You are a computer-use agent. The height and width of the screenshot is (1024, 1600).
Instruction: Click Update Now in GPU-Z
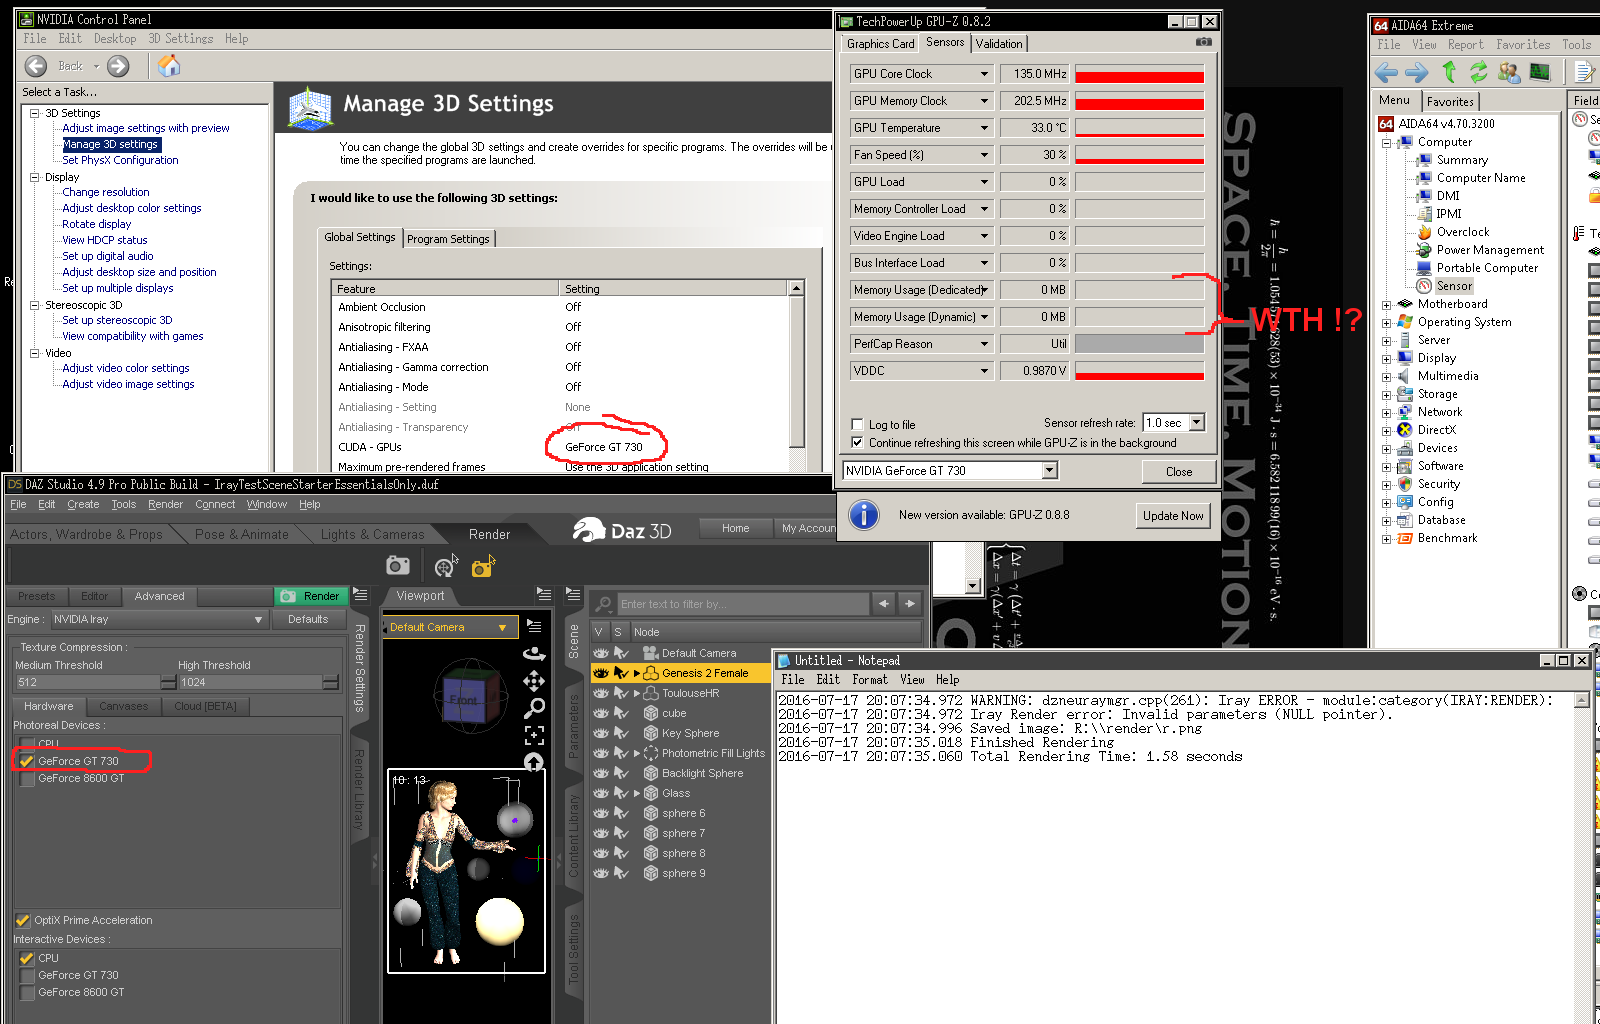point(1173,516)
